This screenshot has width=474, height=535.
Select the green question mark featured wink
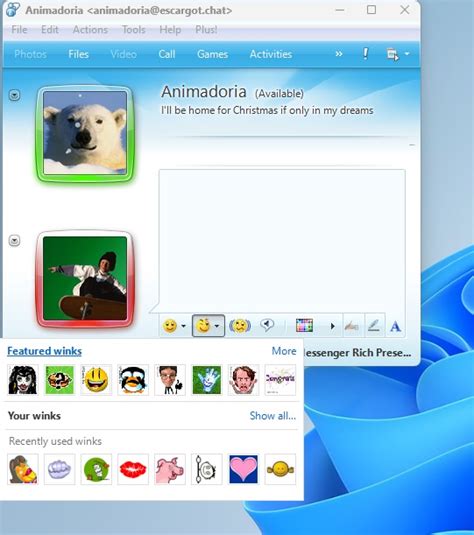(x=59, y=380)
